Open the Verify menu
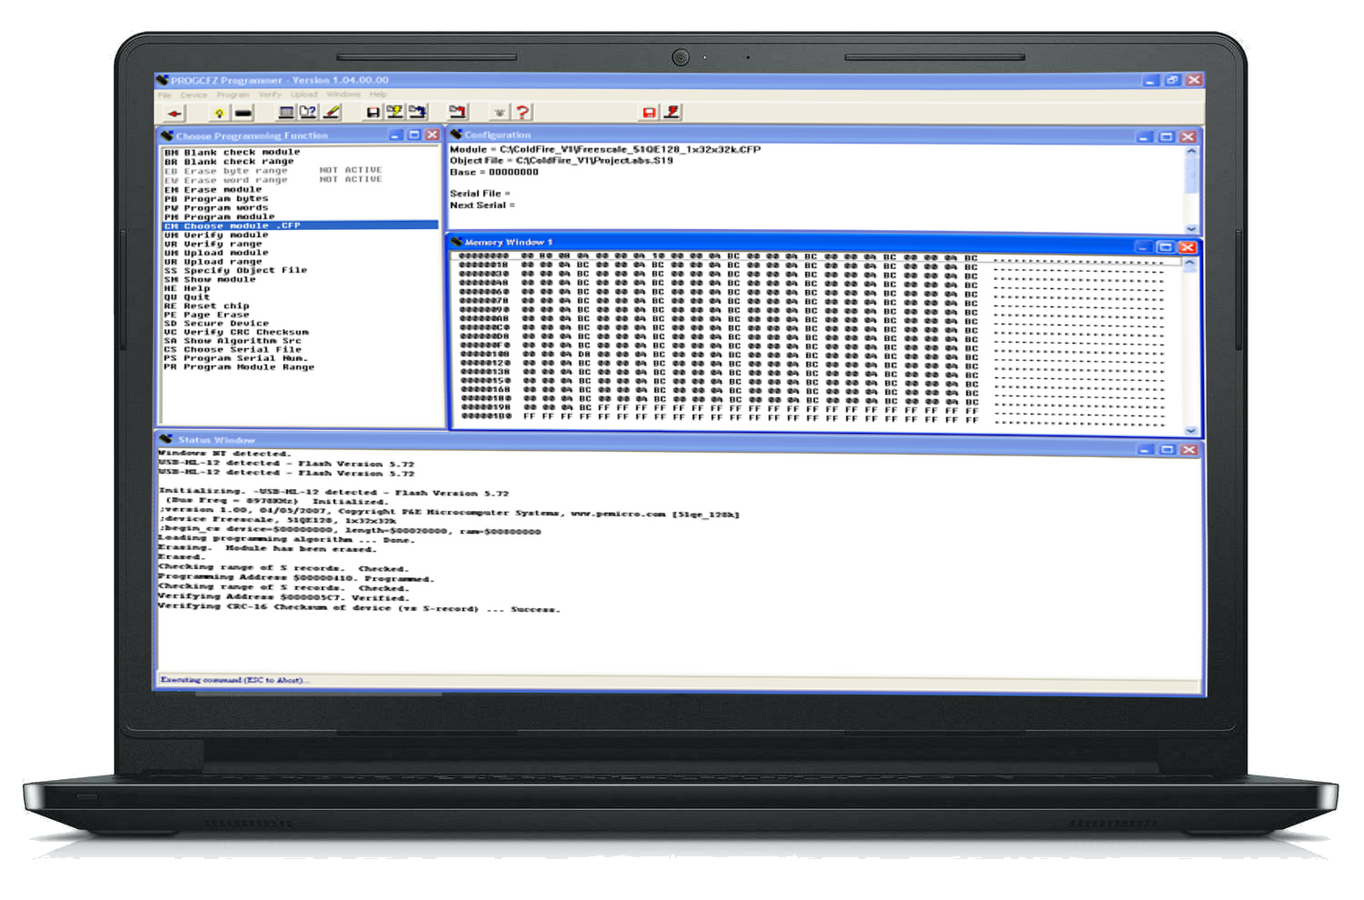 pos(268,94)
